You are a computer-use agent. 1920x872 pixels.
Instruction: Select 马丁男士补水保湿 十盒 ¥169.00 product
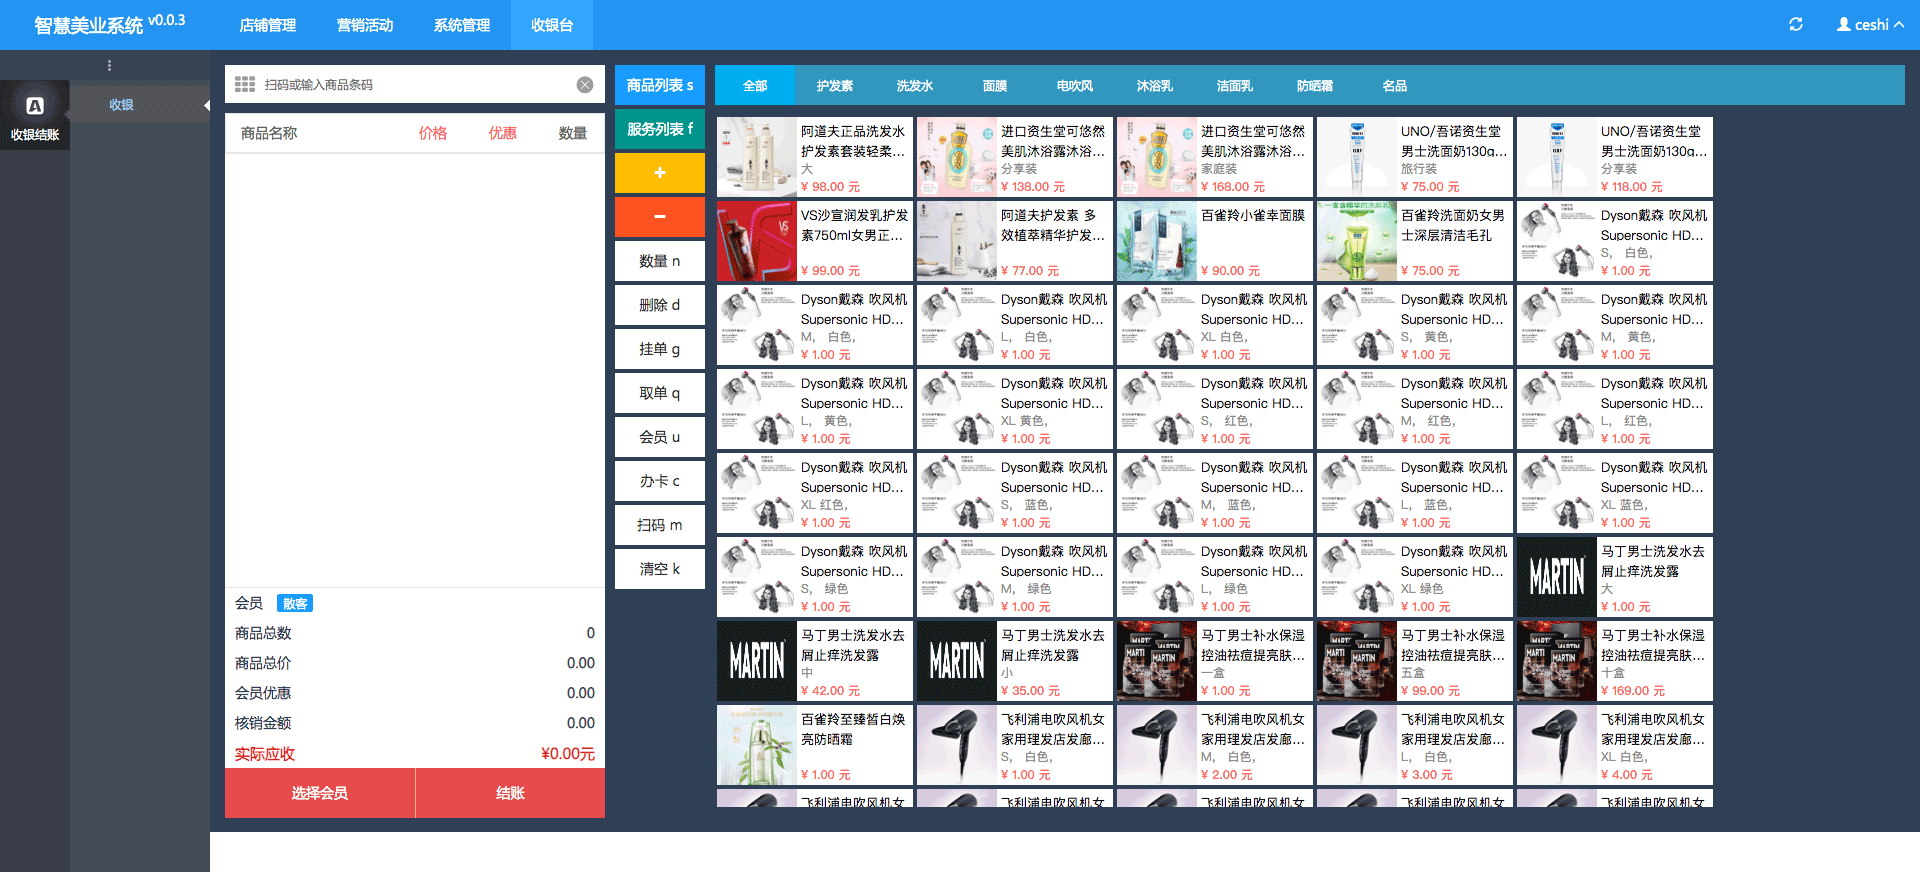(x=1615, y=661)
